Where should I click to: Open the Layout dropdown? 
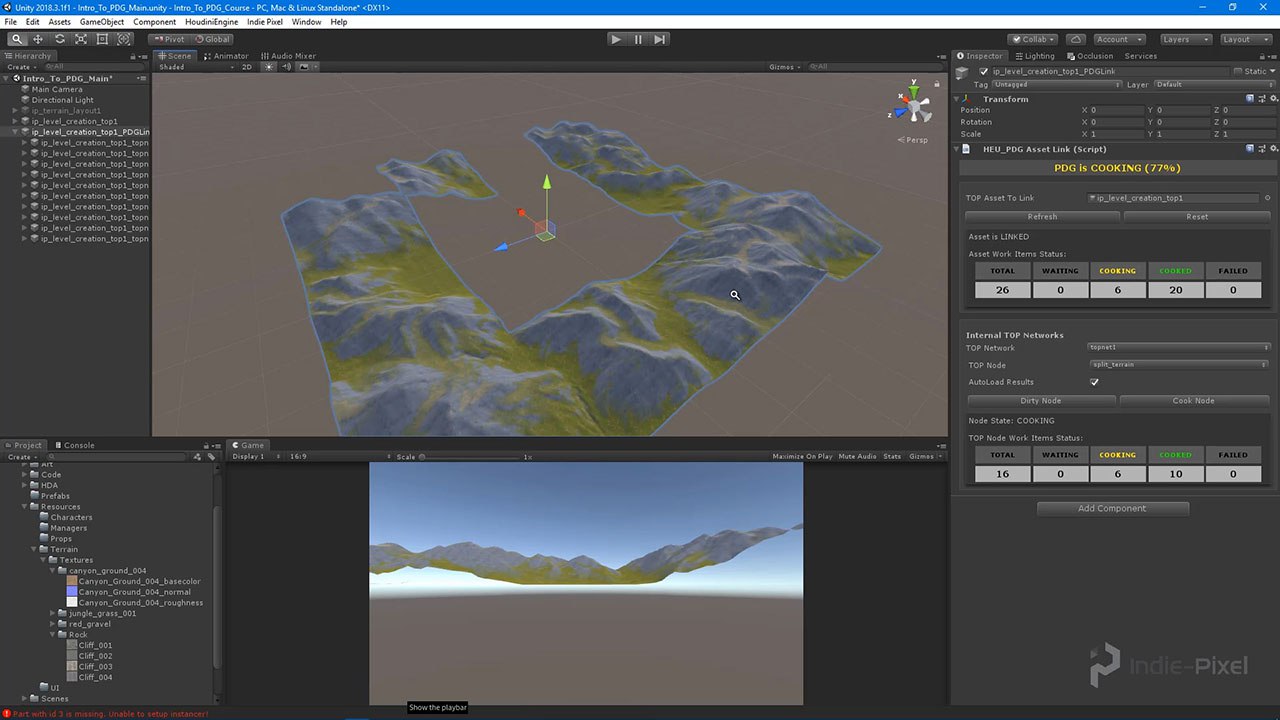click(1244, 39)
